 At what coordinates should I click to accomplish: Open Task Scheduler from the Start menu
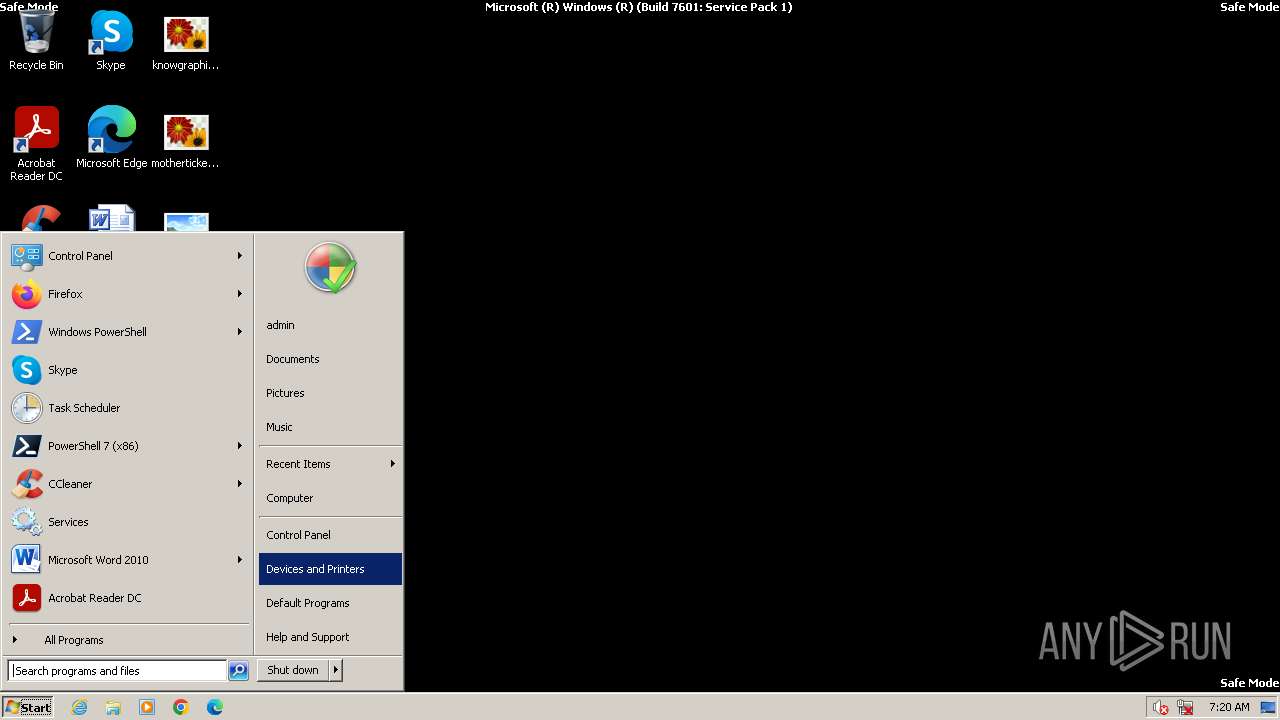coord(127,408)
